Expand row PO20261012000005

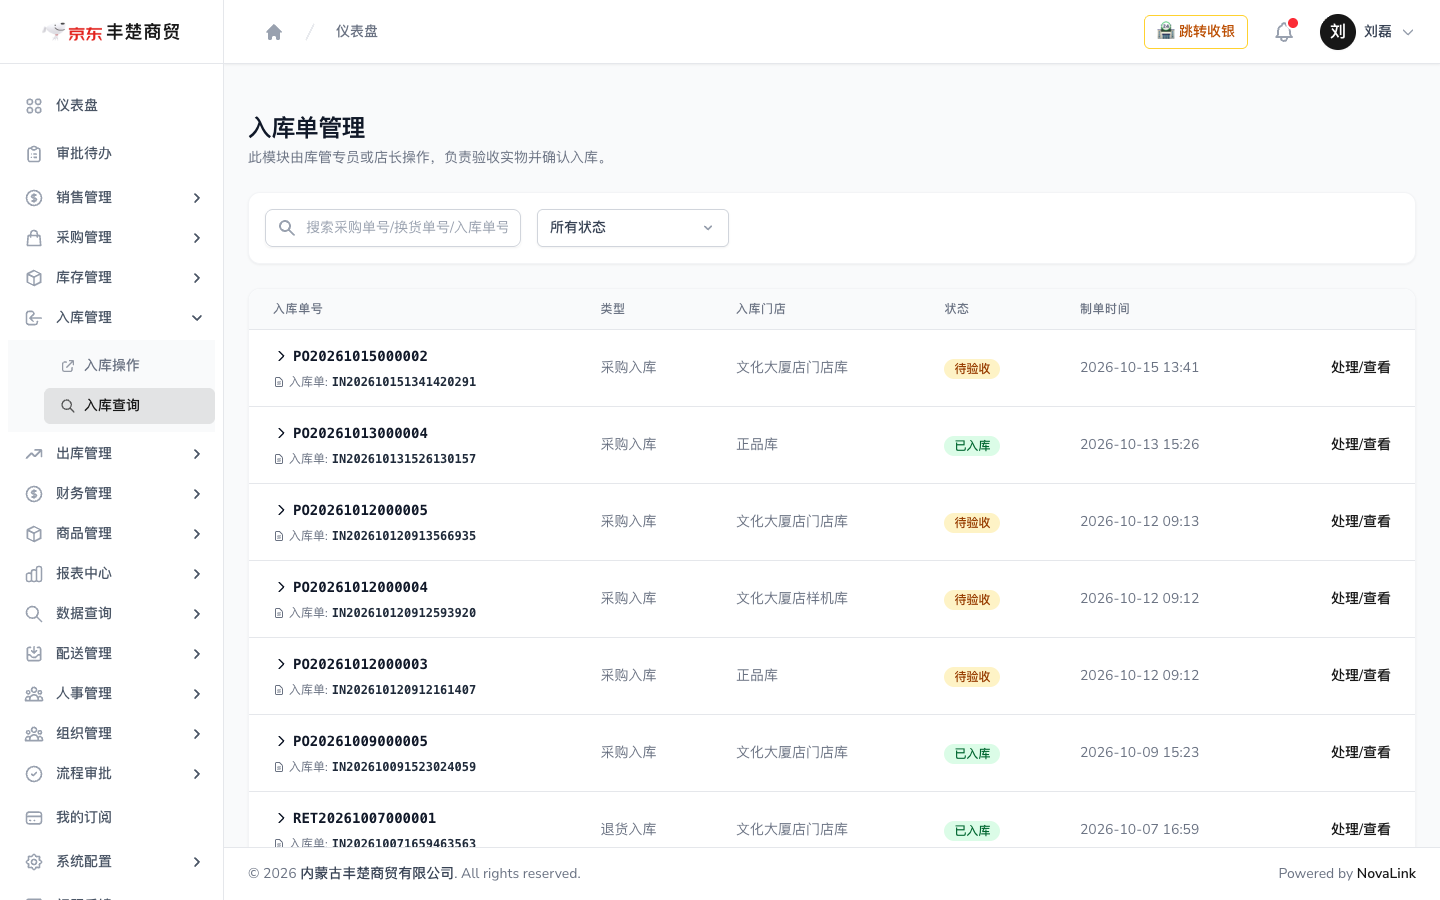click(x=281, y=510)
